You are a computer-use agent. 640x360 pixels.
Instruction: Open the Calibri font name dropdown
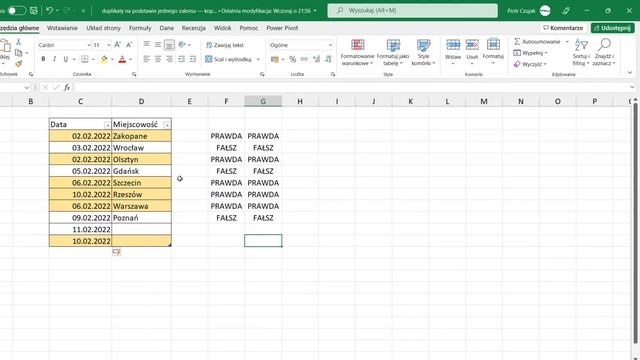(x=89, y=45)
